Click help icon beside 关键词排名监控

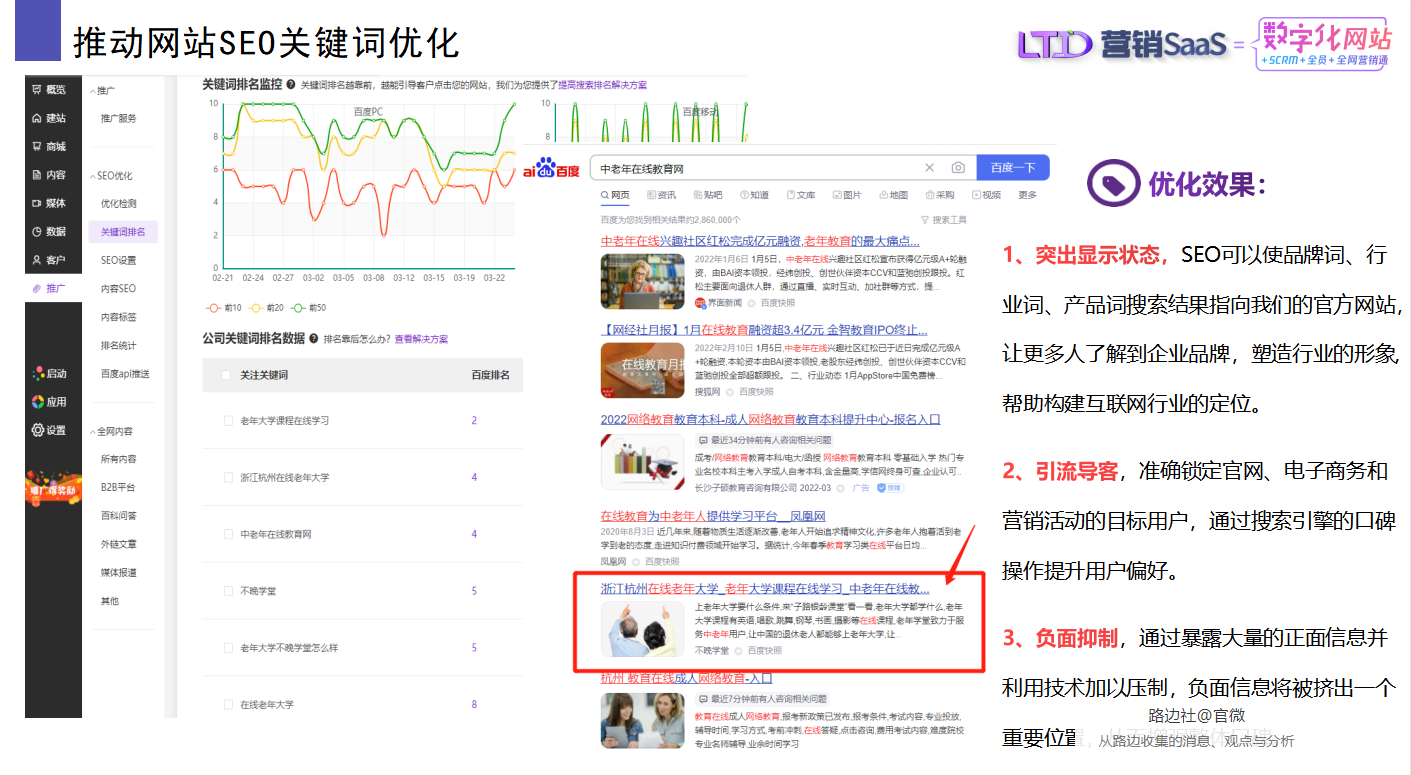point(291,85)
